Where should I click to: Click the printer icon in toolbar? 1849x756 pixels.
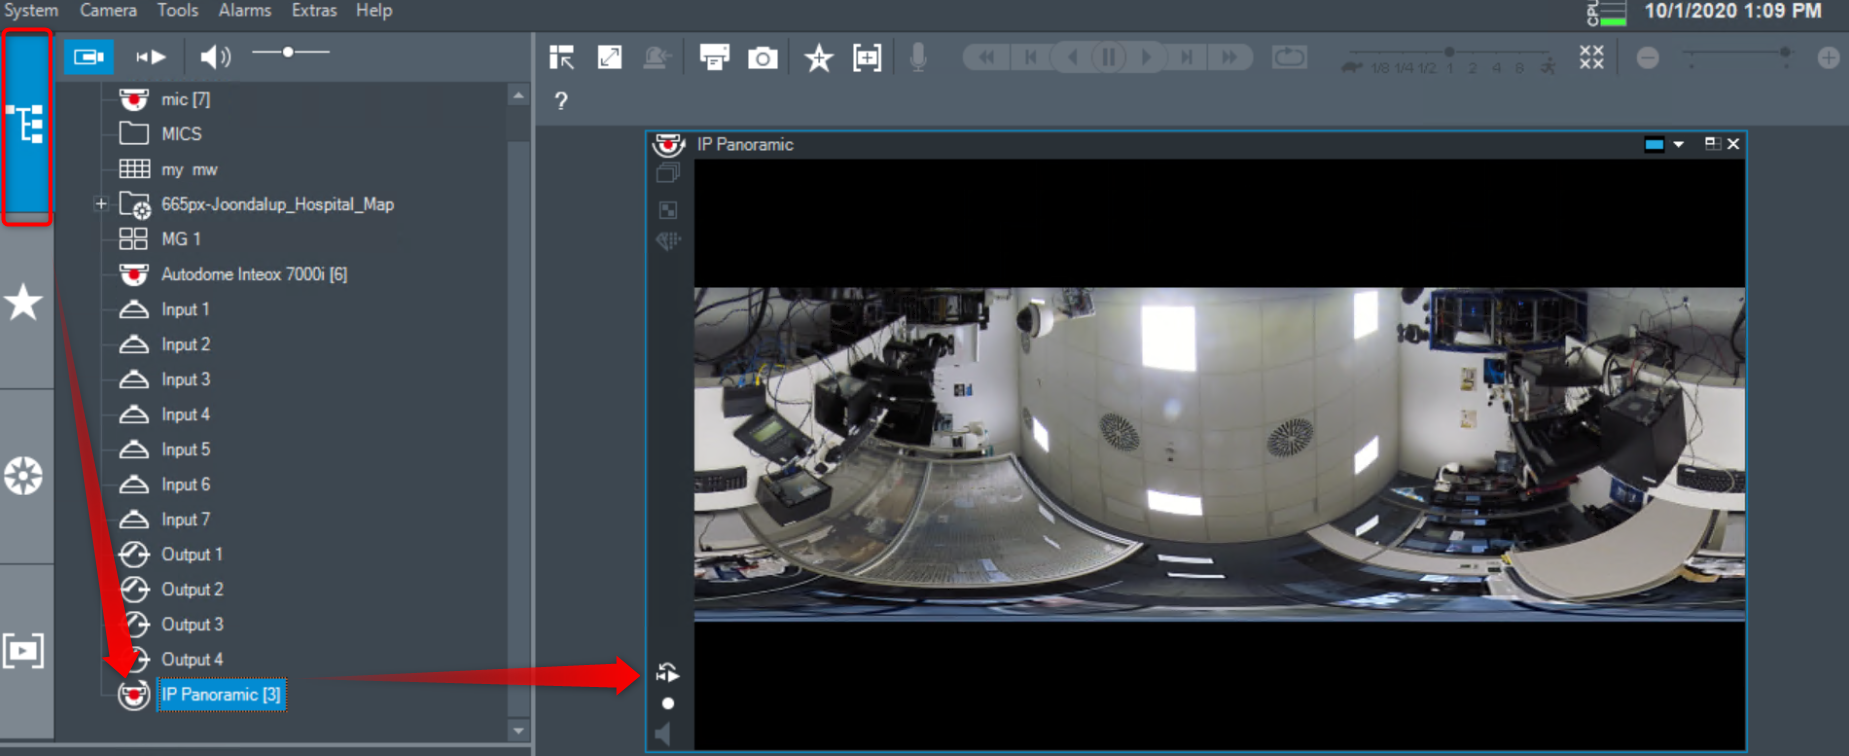click(714, 58)
